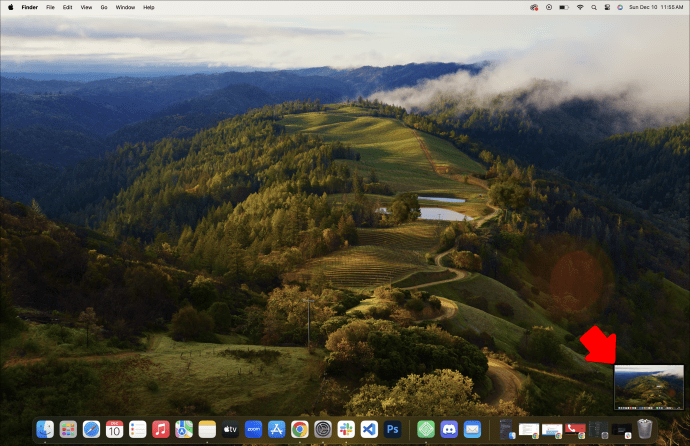Image resolution: width=690 pixels, height=446 pixels.
Task: Open the Notes app
Action: tap(207, 429)
